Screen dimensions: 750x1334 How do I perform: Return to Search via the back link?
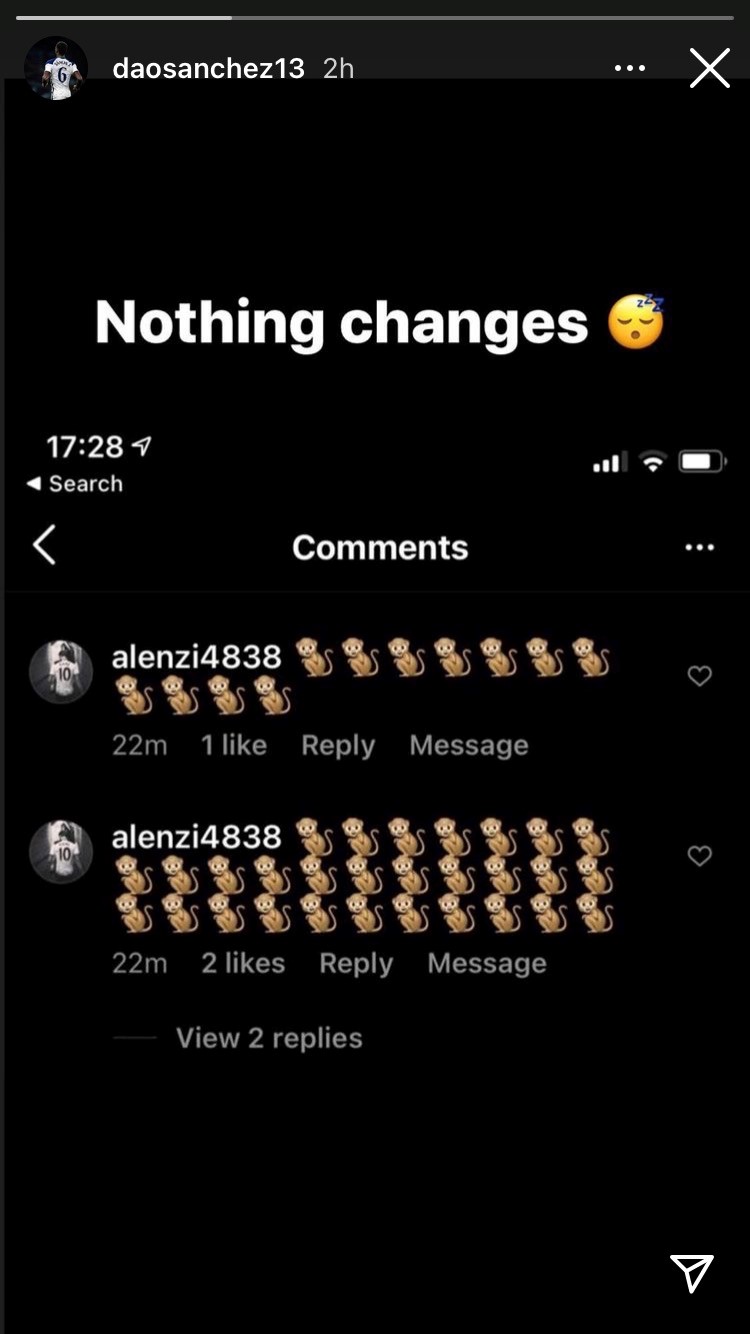(74, 484)
